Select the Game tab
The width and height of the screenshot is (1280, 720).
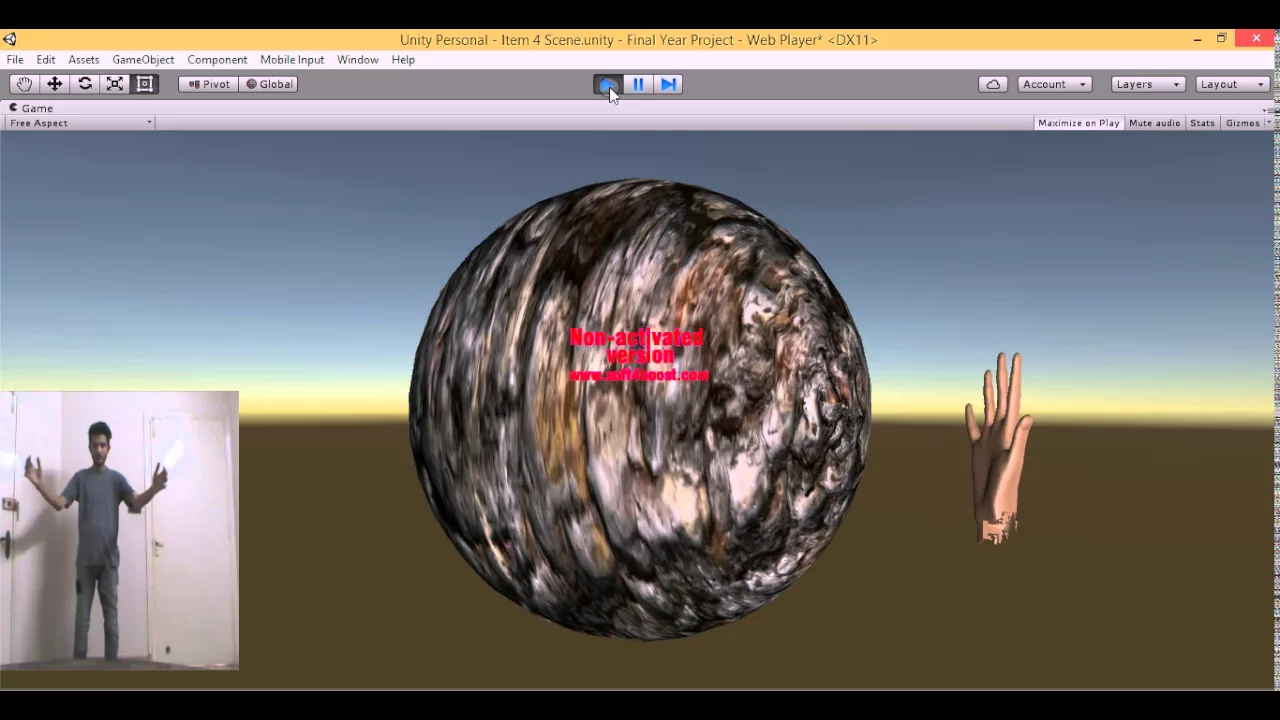31,108
